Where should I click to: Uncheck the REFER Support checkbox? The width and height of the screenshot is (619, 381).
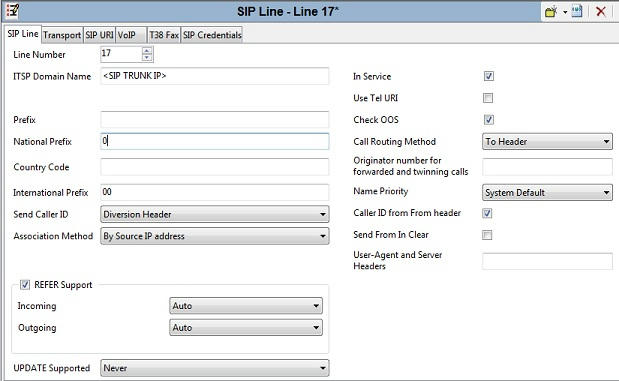(x=25, y=285)
